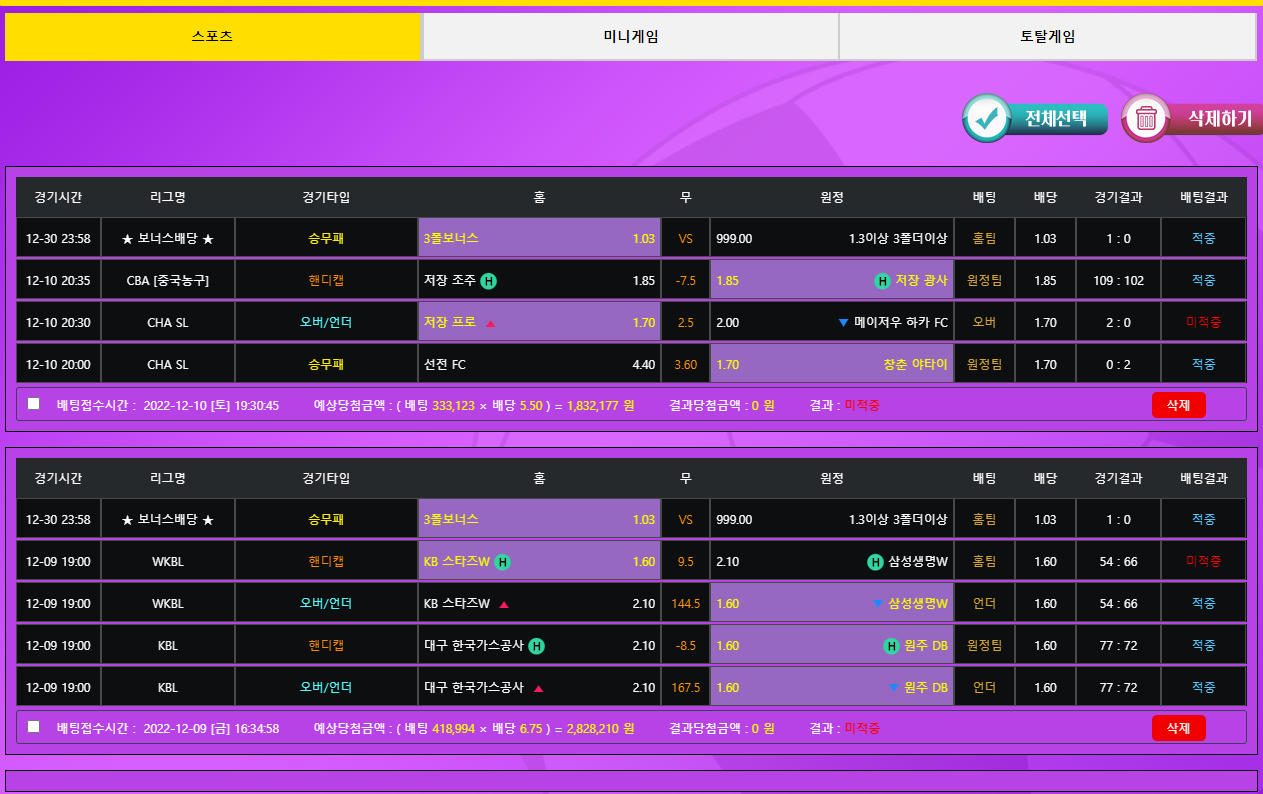Click the H handicap icon beside 저장 광사
The image size is (1263, 794).
point(882,281)
